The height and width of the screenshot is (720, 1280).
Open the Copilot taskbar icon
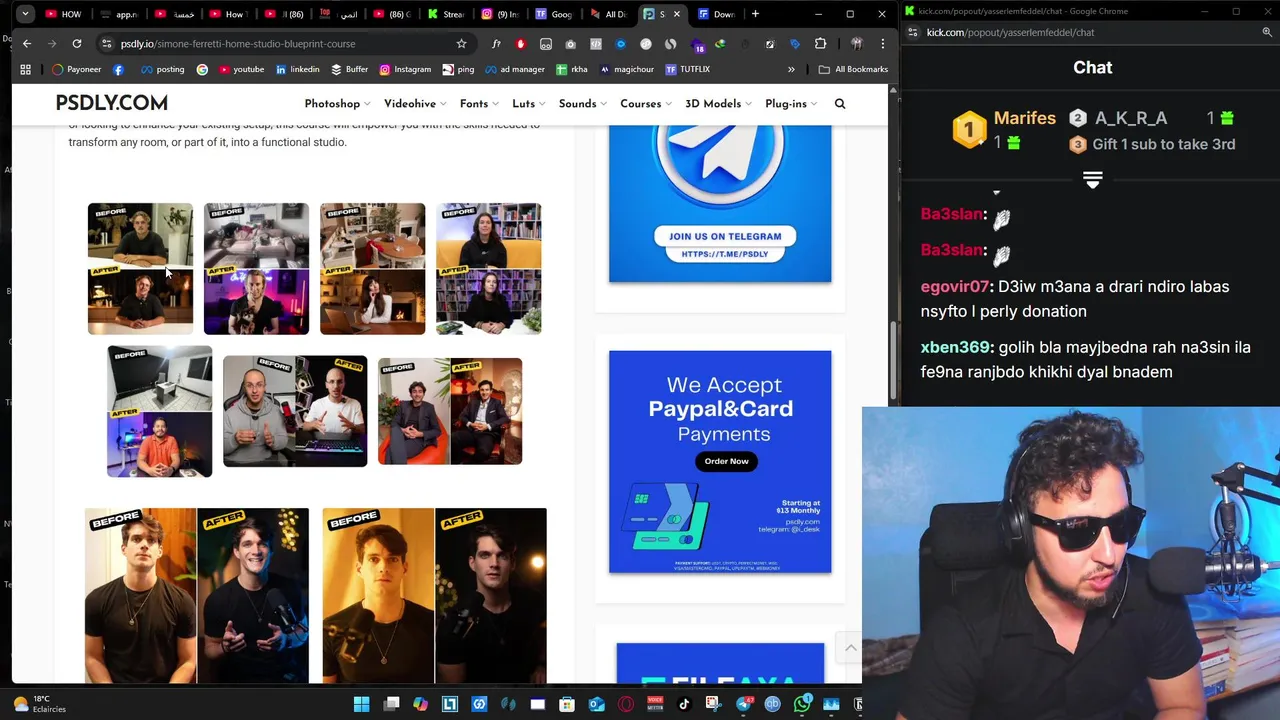click(421, 704)
